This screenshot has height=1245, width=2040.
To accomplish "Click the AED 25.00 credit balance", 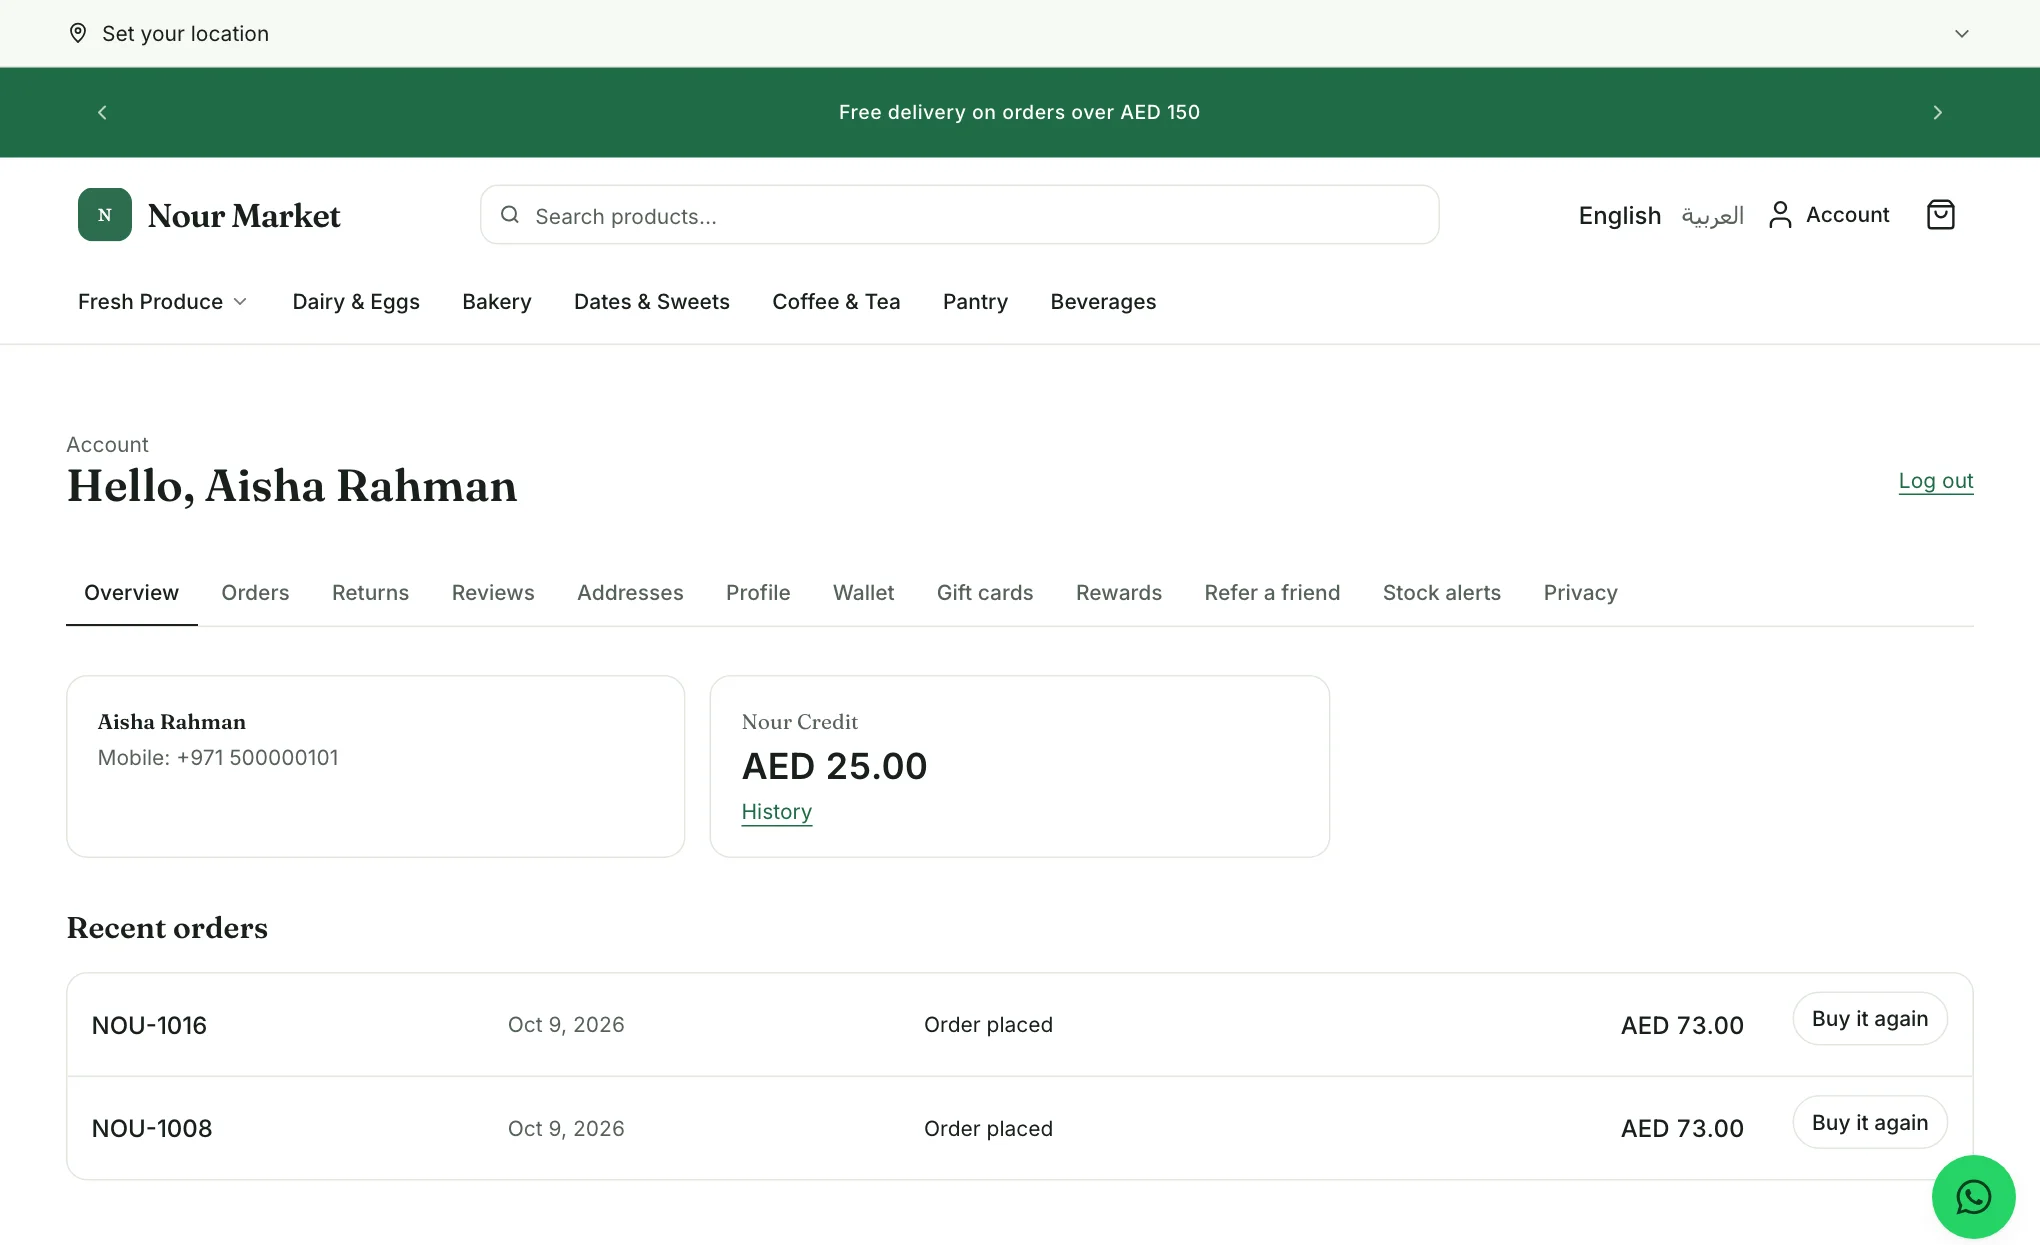I will coord(834,767).
